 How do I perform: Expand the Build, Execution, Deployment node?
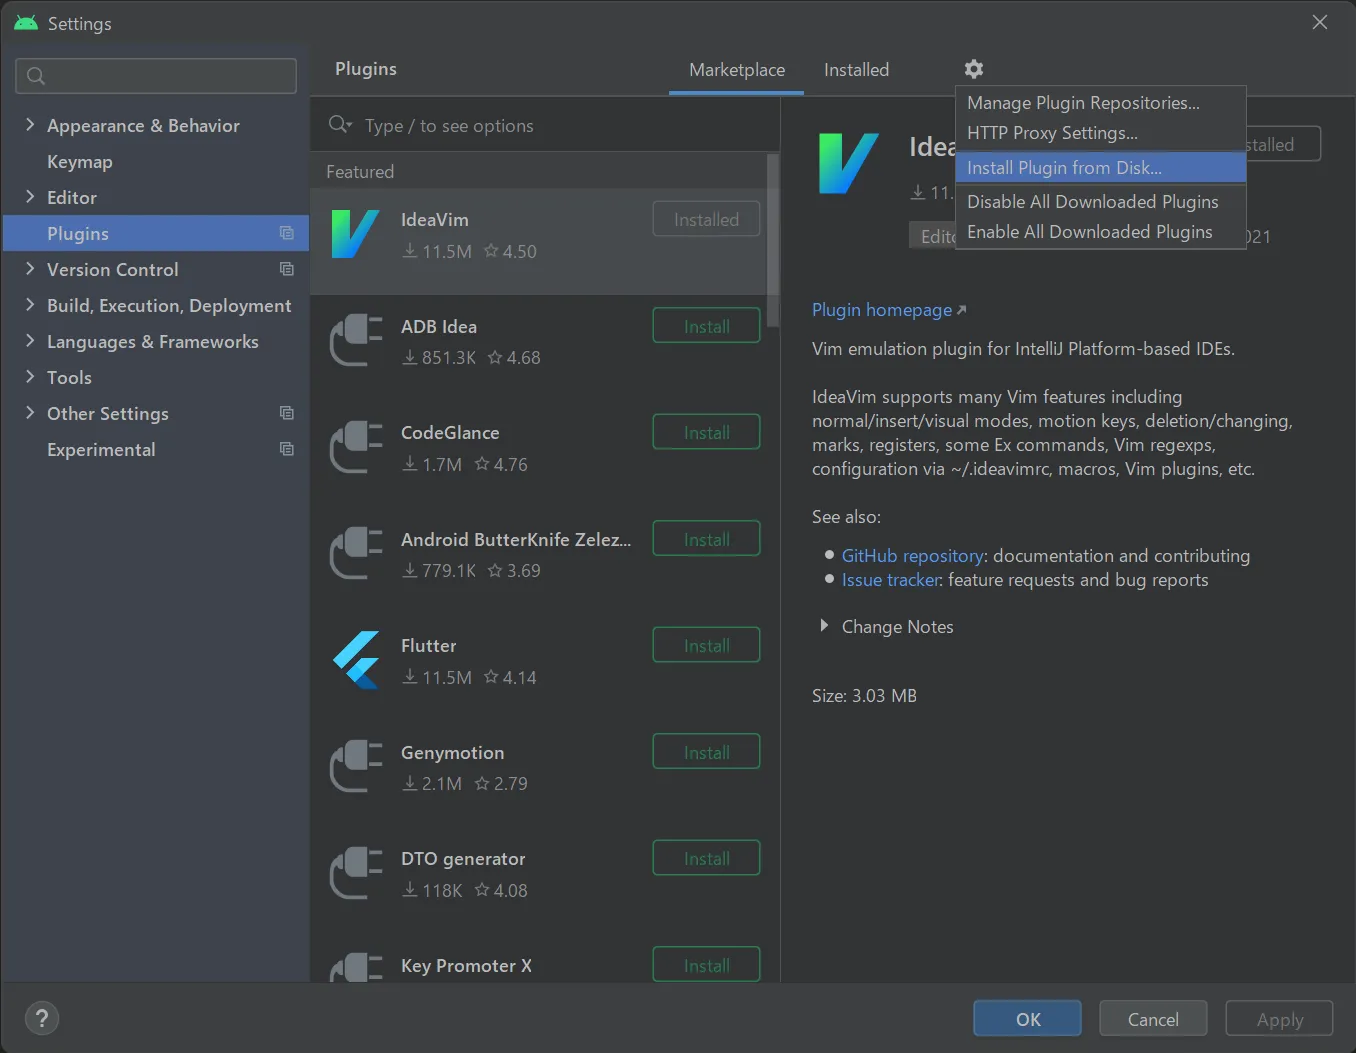pos(29,305)
